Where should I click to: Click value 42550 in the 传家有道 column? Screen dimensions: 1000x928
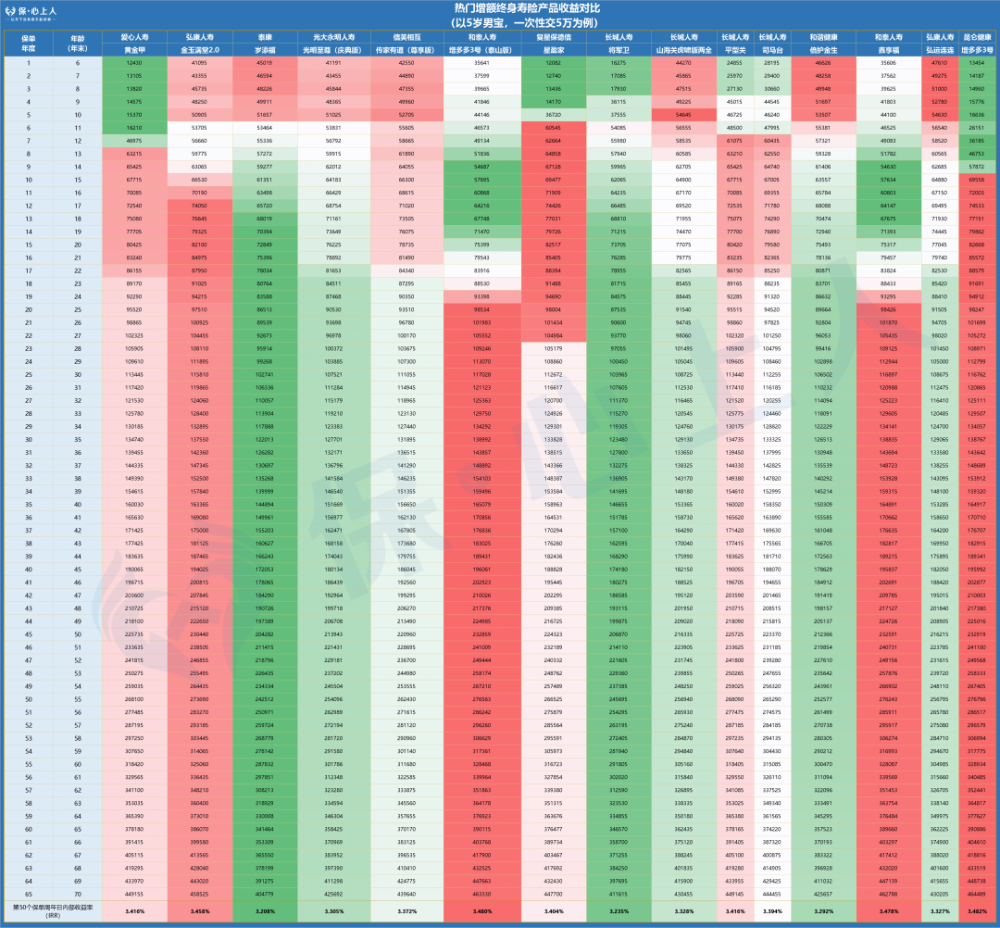coord(406,63)
